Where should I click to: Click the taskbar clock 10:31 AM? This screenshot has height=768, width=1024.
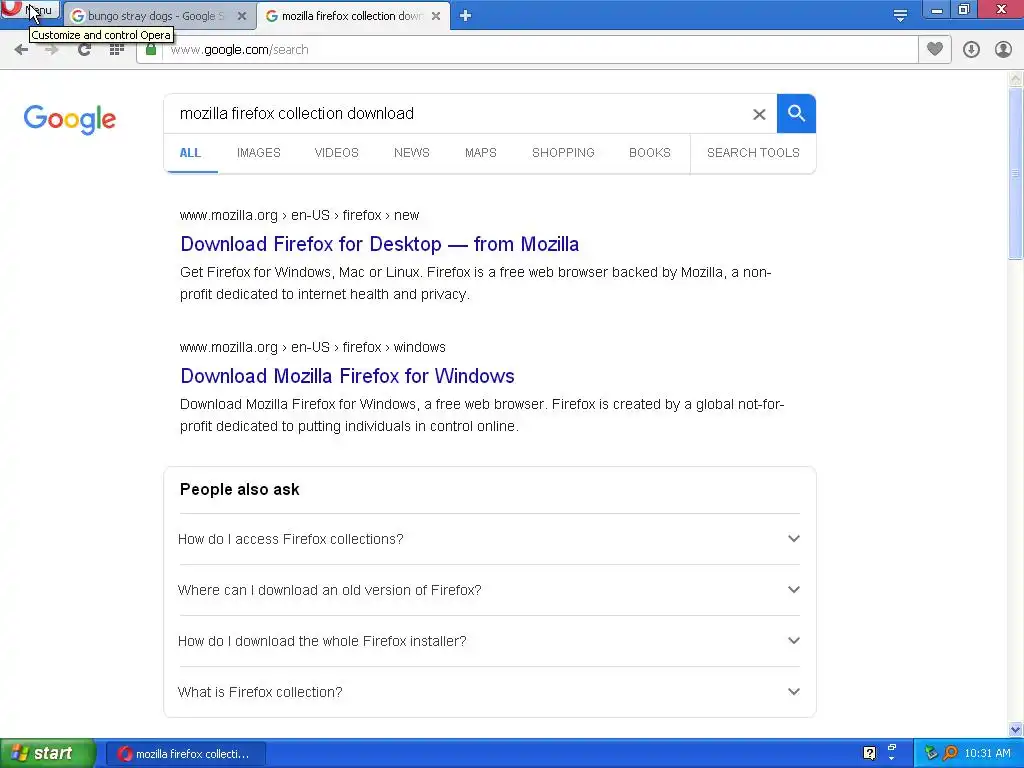[987, 754]
